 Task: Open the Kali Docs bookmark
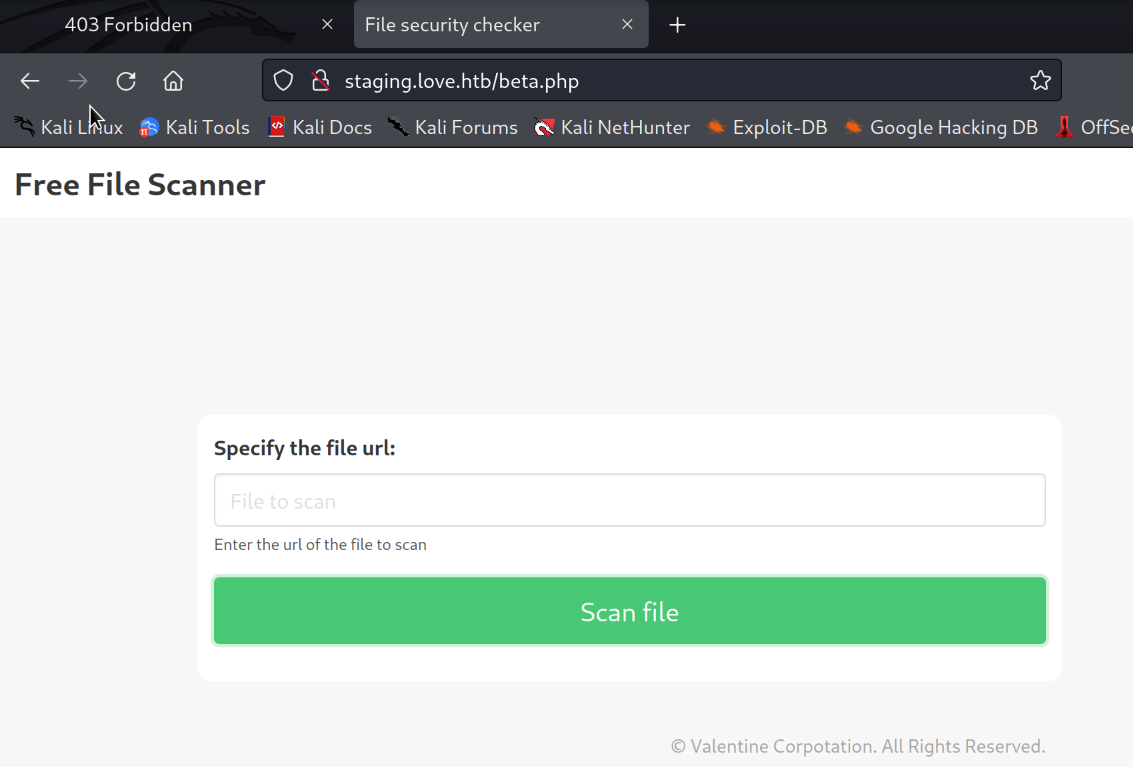320,128
